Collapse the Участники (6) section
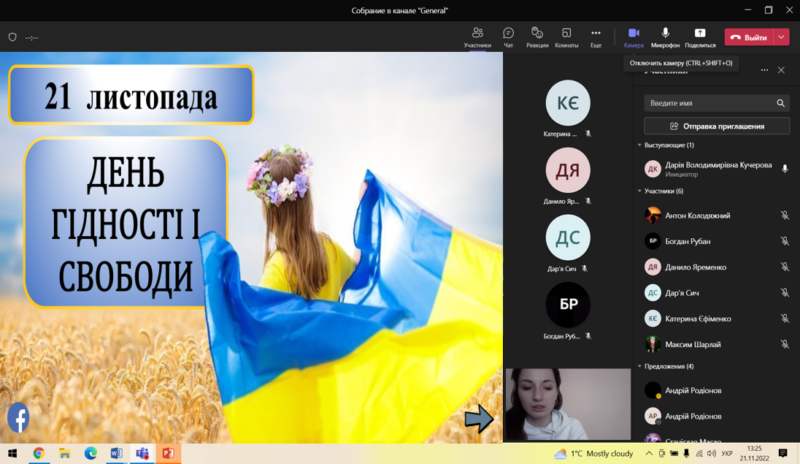Image resolution: width=800 pixels, height=464 pixels. pos(640,191)
